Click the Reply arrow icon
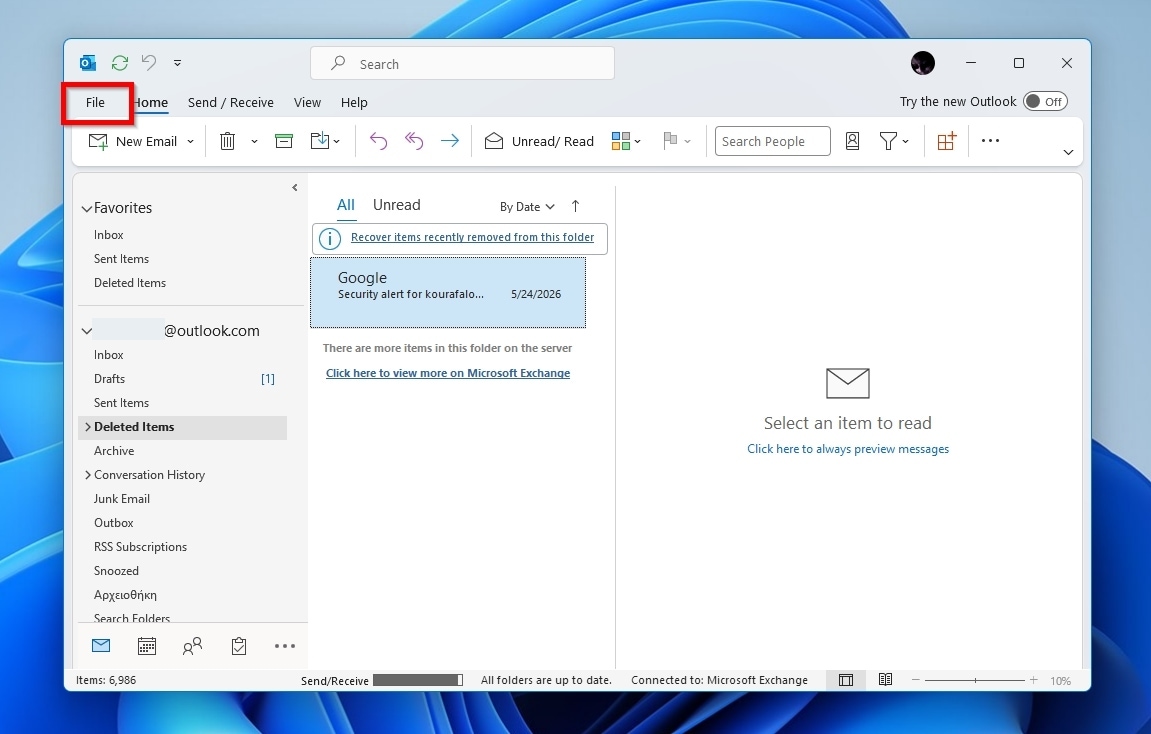 coord(378,141)
